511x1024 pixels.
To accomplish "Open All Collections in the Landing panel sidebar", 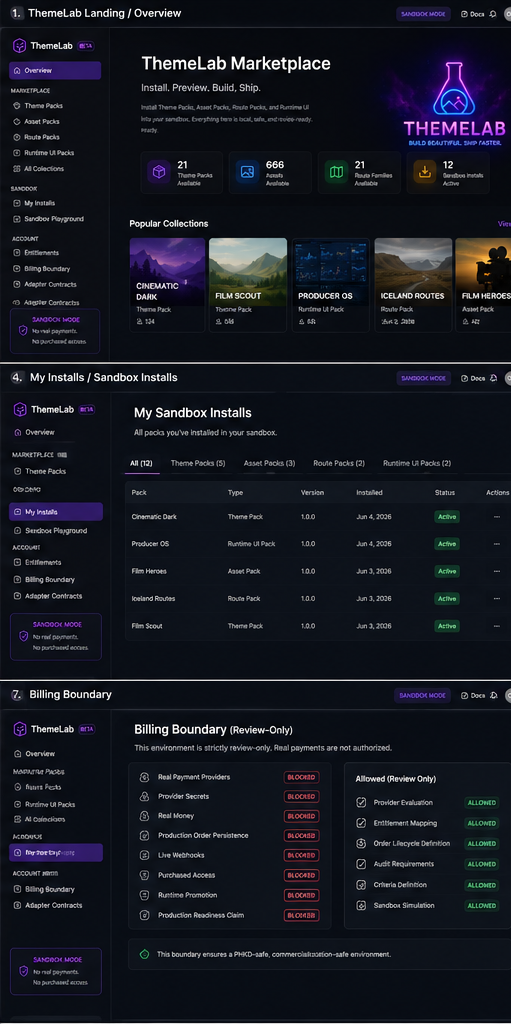I will (x=44, y=168).
